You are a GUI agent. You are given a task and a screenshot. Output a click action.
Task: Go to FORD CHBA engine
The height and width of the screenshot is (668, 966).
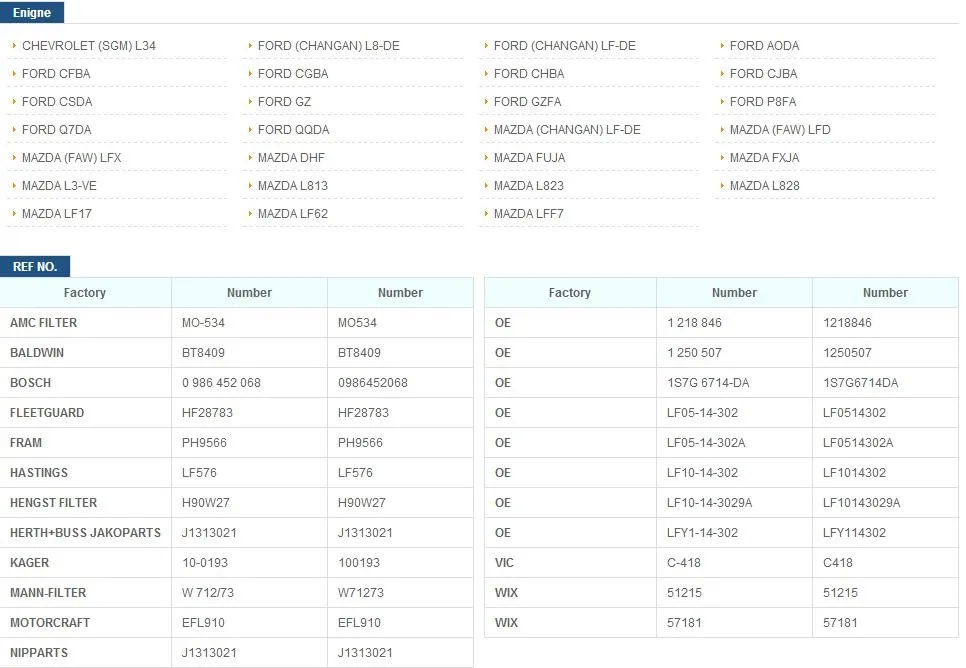click(x=529, y=74)
